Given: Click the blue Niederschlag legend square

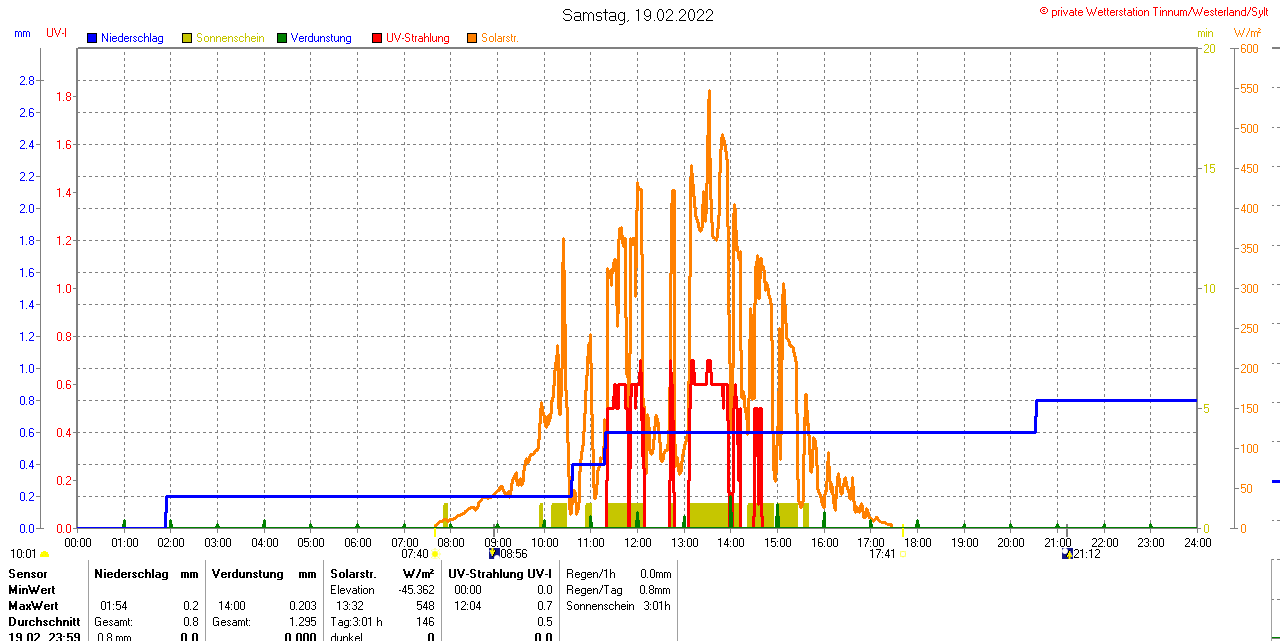Looking at the screenshot, I should click(x=92, y=38).
